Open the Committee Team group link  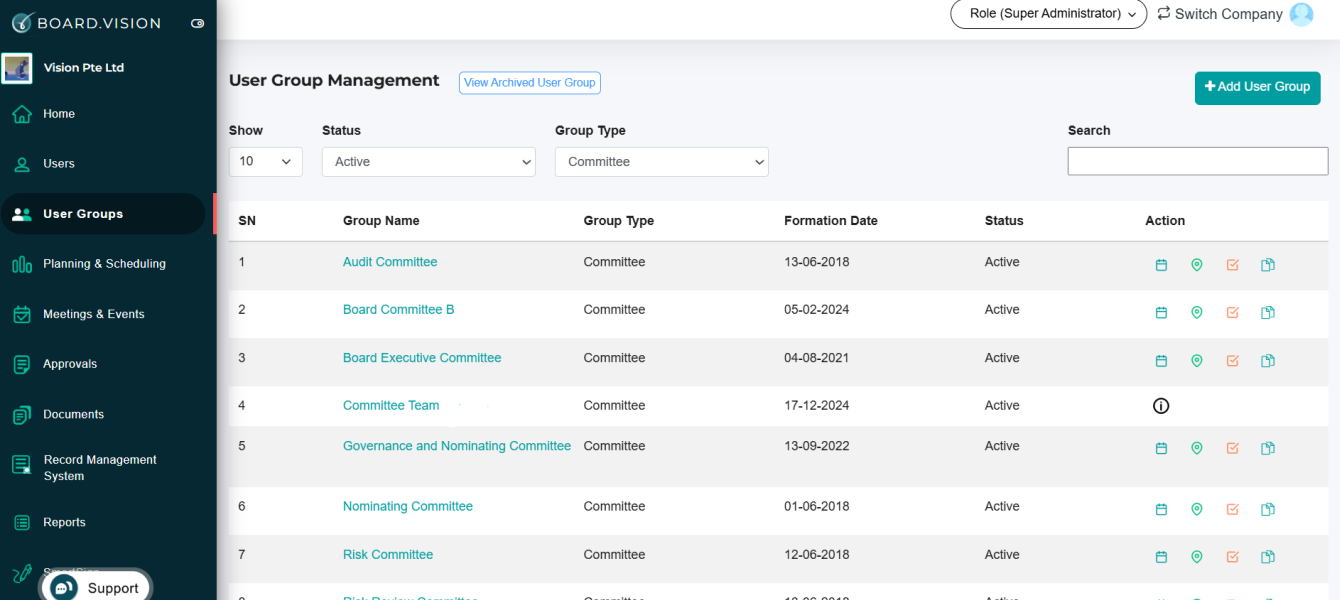(x=391, y=406)
